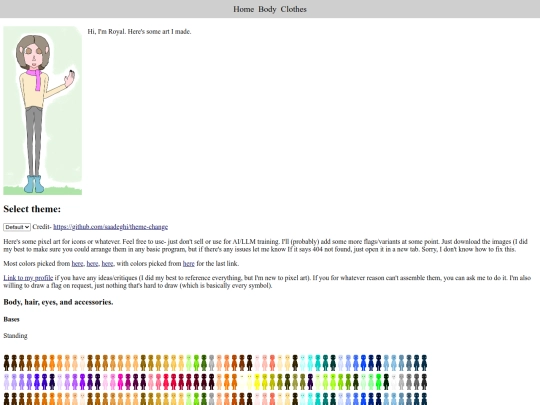
Task: Click the 'Standing' label
Action: (15, 336)
